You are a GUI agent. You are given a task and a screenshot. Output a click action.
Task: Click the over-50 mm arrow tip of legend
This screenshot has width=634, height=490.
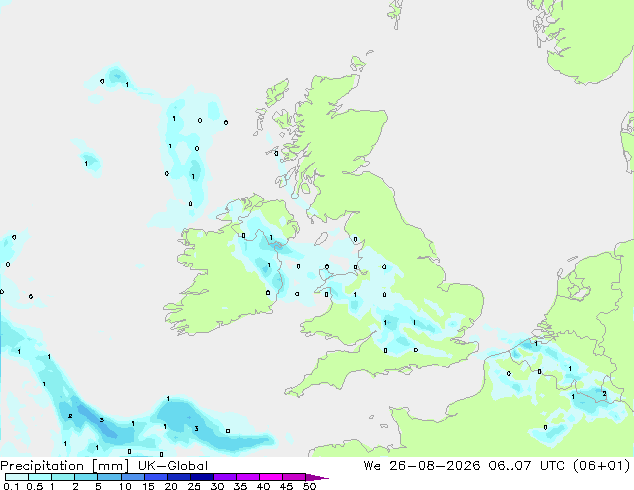point(317,477)
